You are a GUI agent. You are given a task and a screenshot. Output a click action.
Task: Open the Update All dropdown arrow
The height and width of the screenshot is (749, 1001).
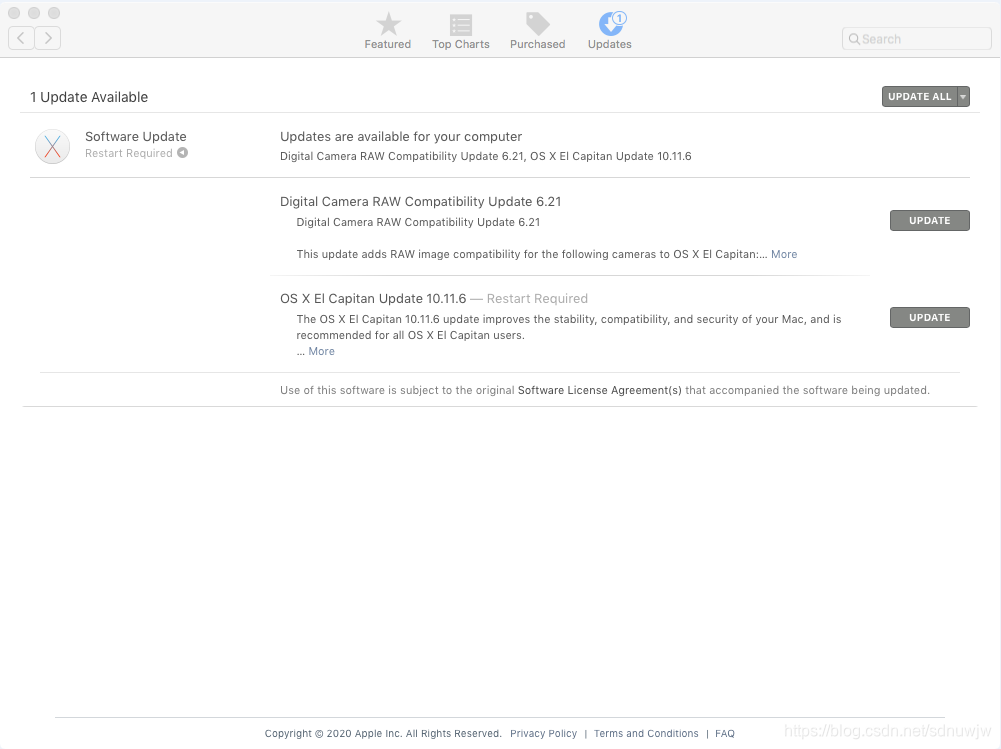click(963, 96)
